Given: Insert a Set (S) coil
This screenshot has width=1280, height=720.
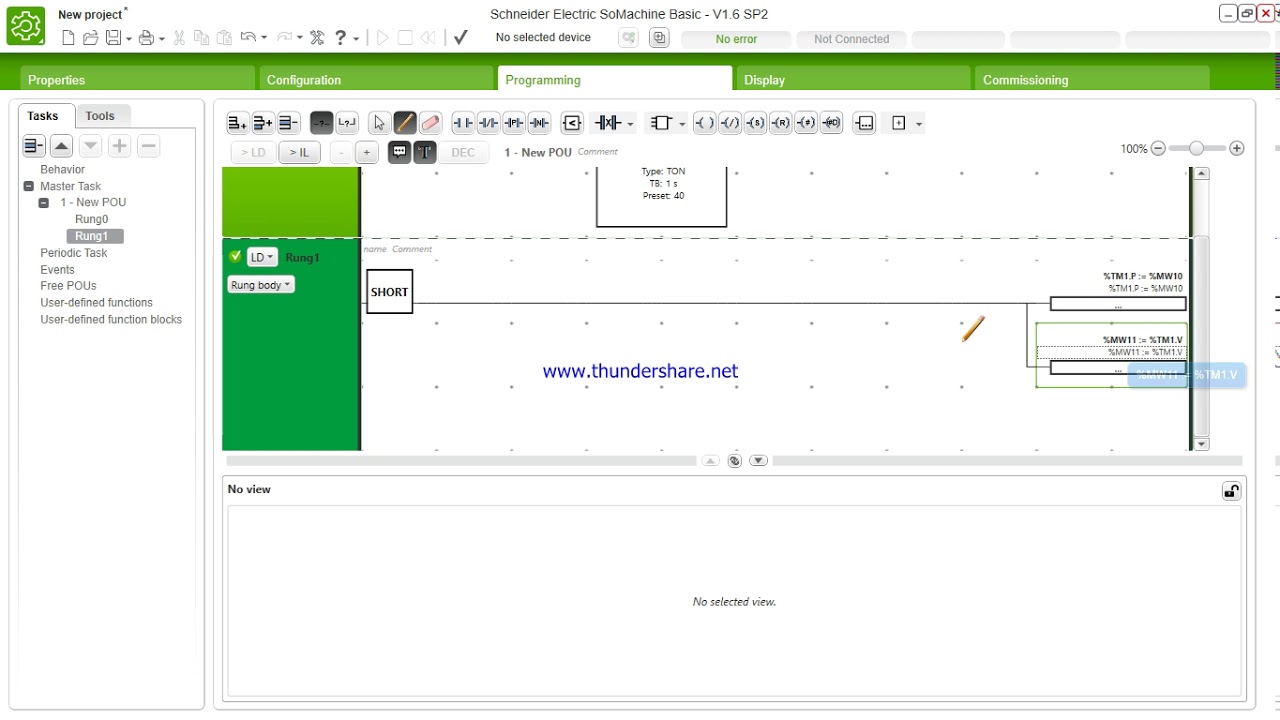Looking at the screenshot, I should 755,123.
